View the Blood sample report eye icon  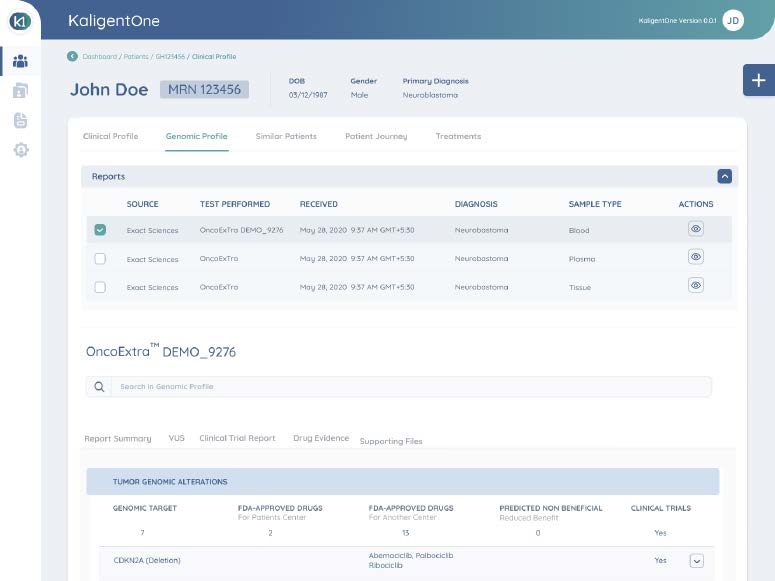click(696, 229)
